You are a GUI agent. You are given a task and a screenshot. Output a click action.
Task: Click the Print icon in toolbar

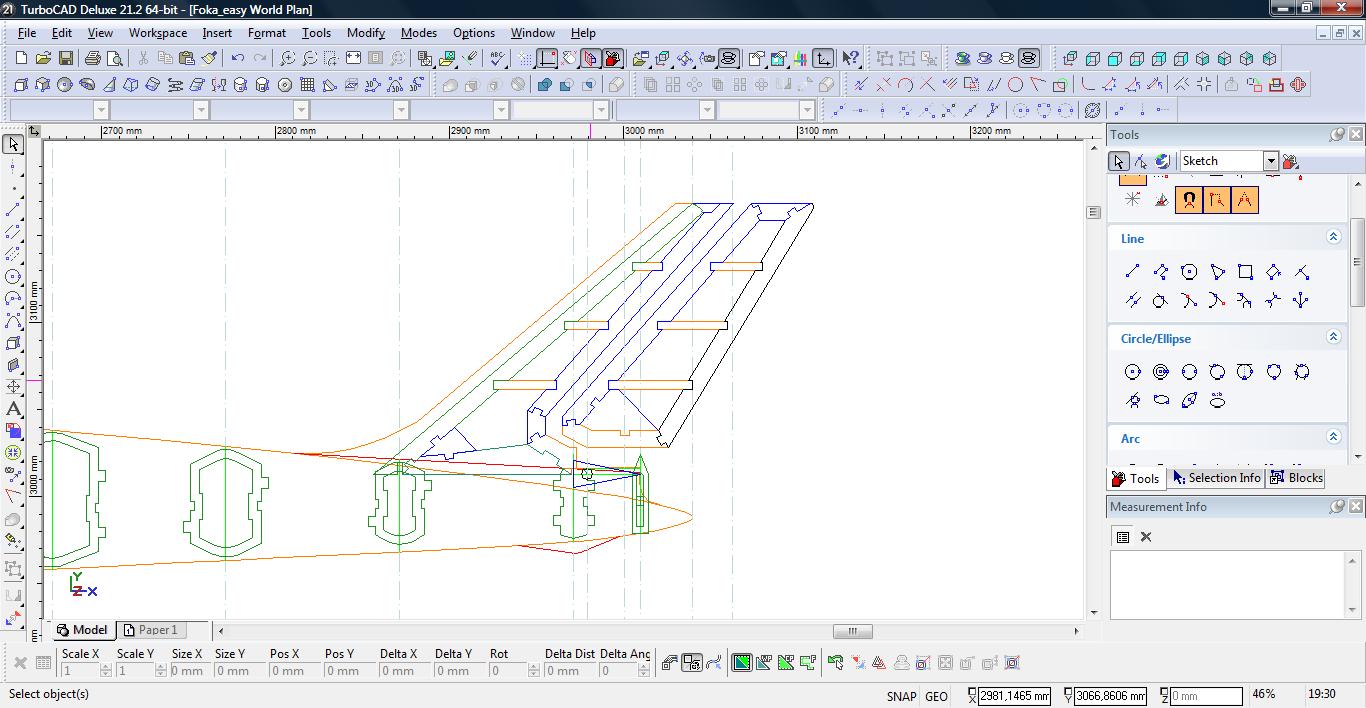(93, 59)
